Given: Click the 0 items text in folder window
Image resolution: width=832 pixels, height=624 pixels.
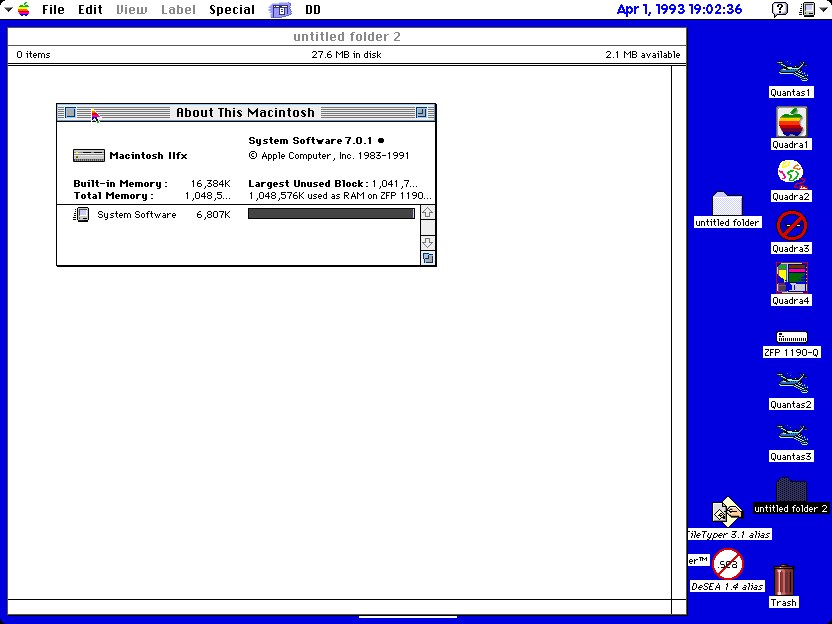Looking at the screenshot, I should 33,55.
